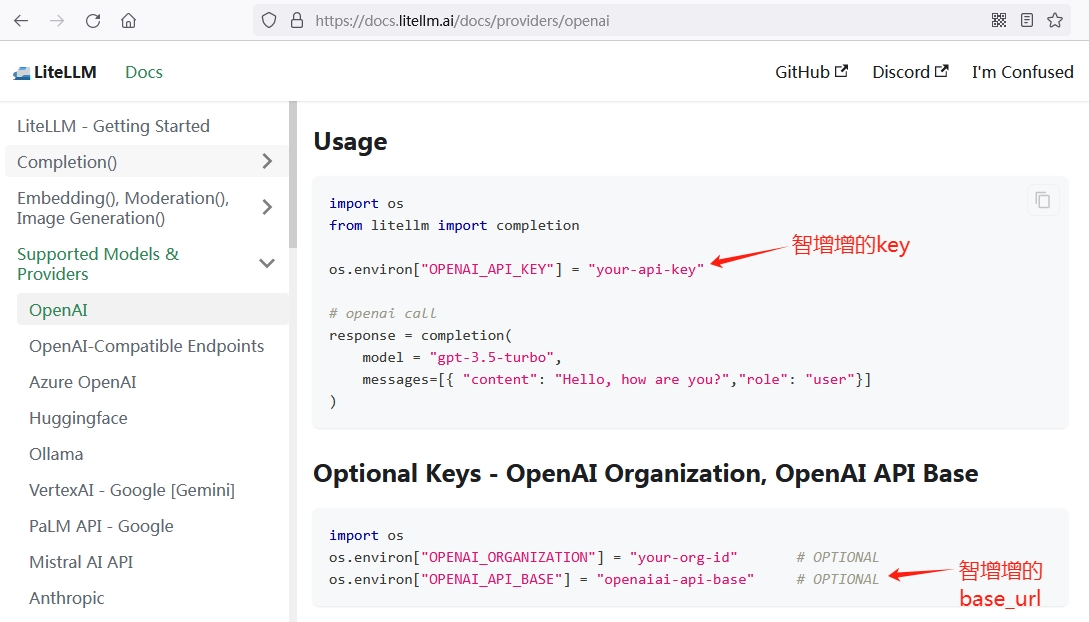Screen dimensions: 1089x622
Task: Click the shield tracking protection icon
Action: click(268, 20)
